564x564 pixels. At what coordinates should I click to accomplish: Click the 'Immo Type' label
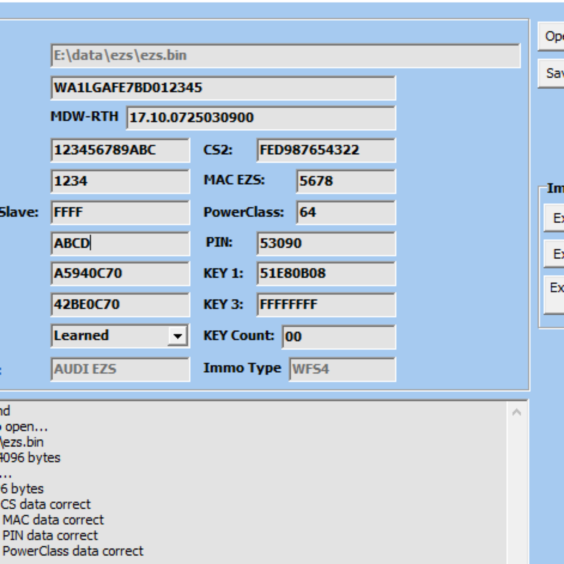pos(242,368)
